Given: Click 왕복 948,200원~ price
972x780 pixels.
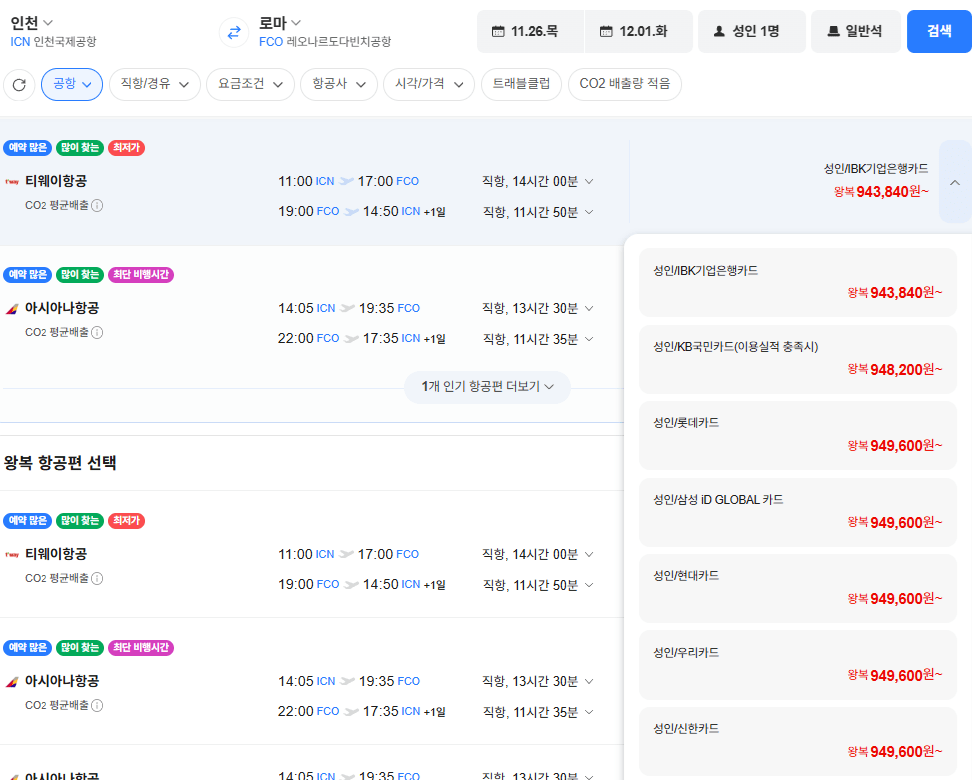Looking at the screenshot, I should (895, 370).
